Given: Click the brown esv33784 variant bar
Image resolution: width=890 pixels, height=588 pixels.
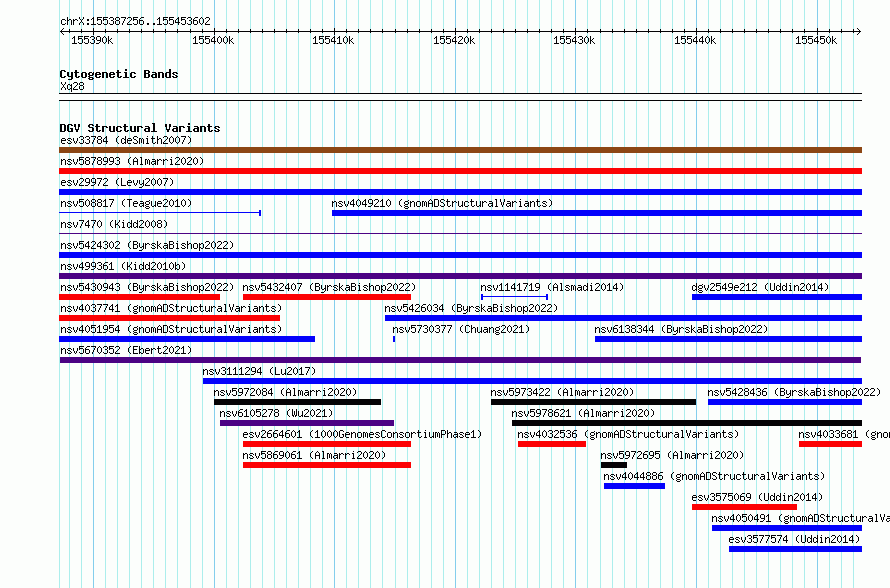Looking at the screenshot, I should click(460, 150).
